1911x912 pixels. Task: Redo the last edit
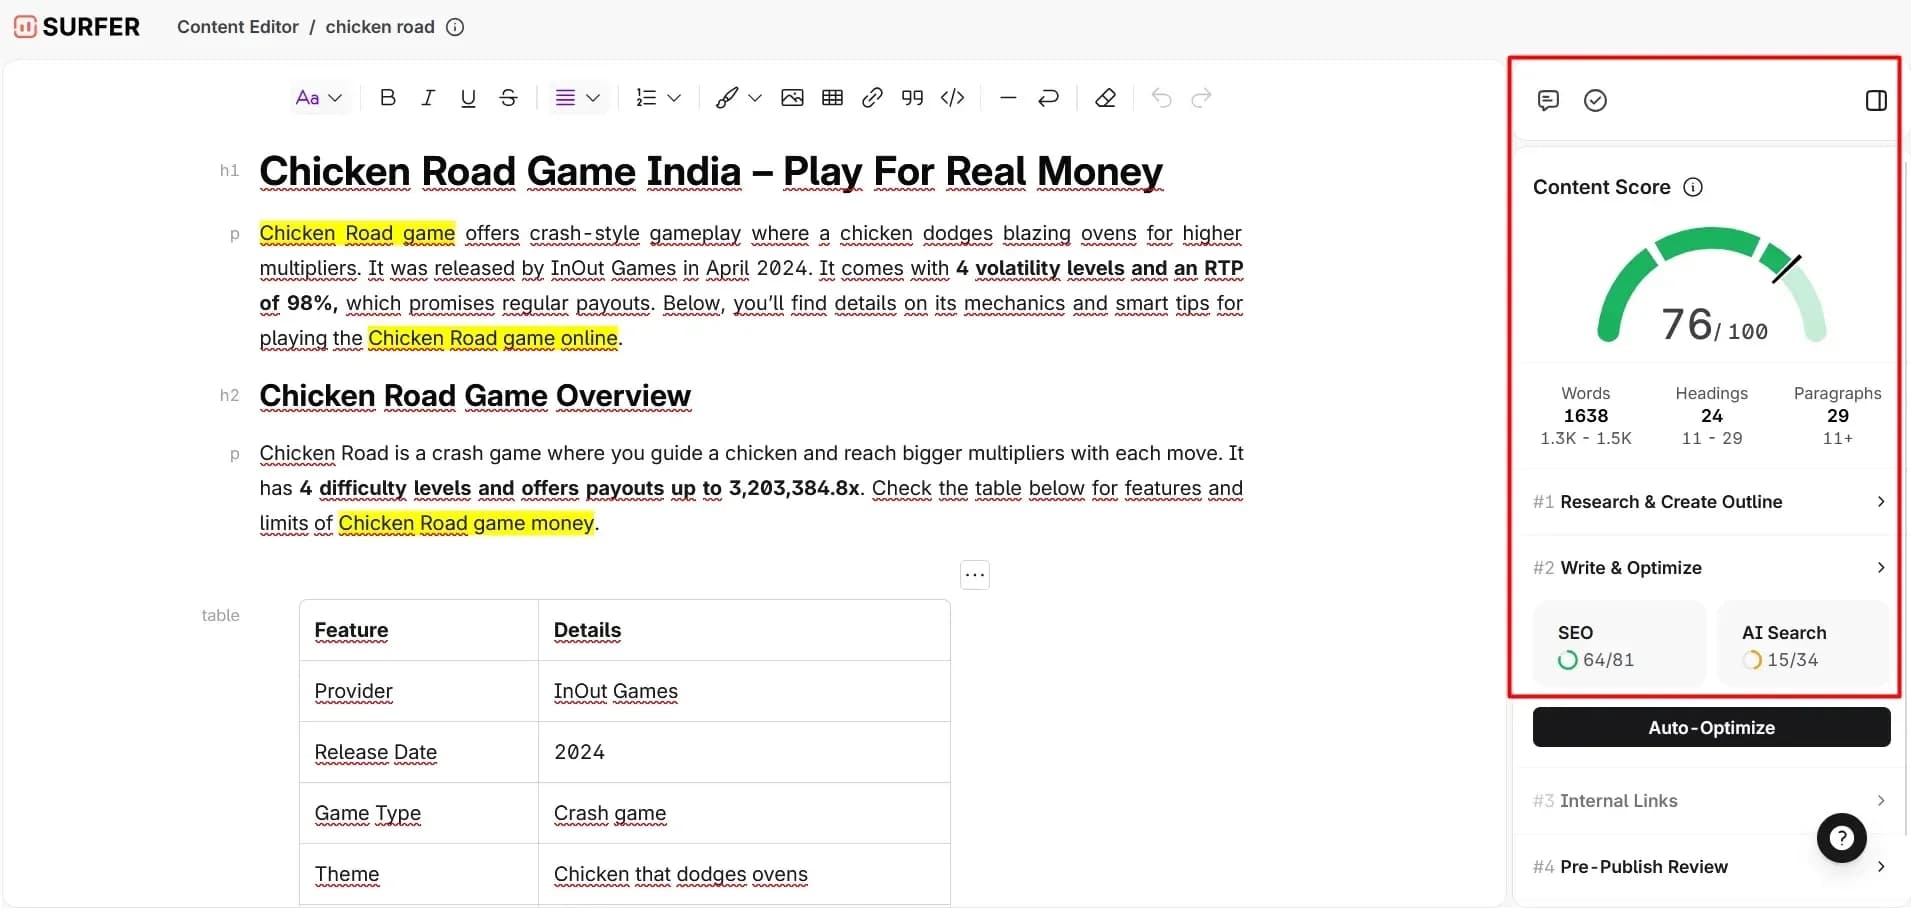[1201, 98]
